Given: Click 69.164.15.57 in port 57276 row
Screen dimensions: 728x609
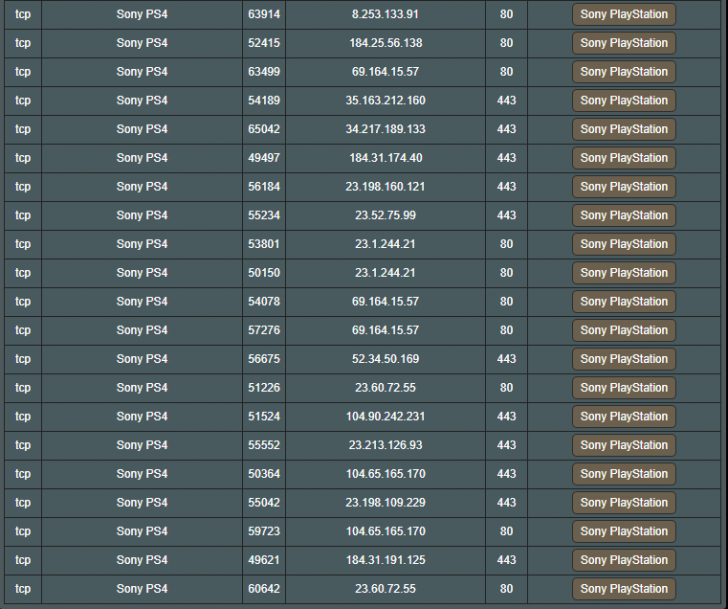Looking at the screenshot, I should (385, 331).
